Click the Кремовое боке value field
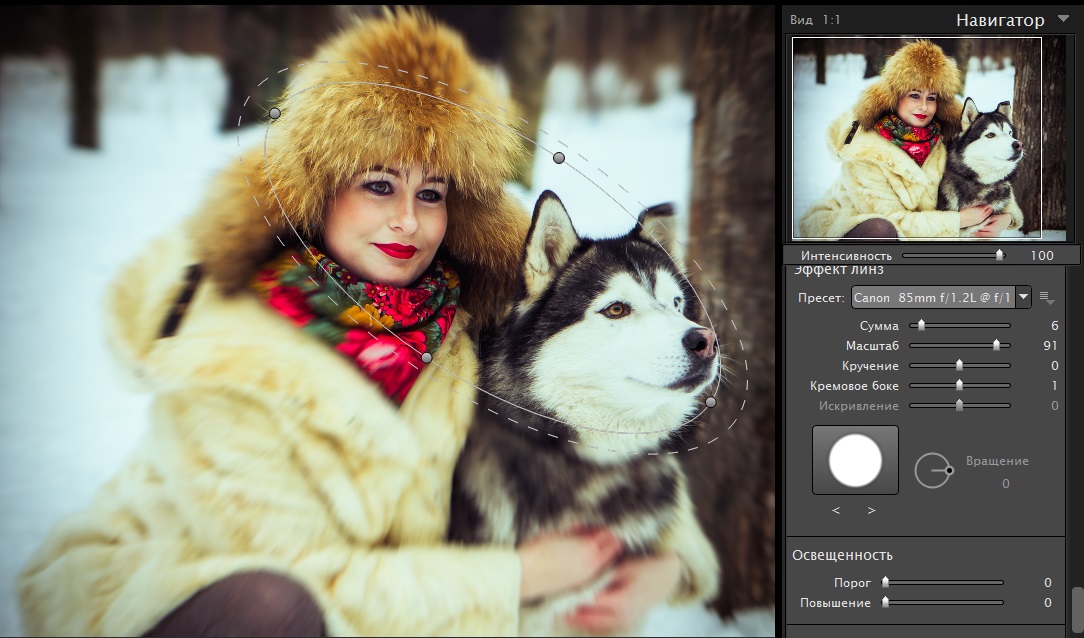This screenshot has height=638, width=1084. pyautogui.click(x=1055, y=386)
